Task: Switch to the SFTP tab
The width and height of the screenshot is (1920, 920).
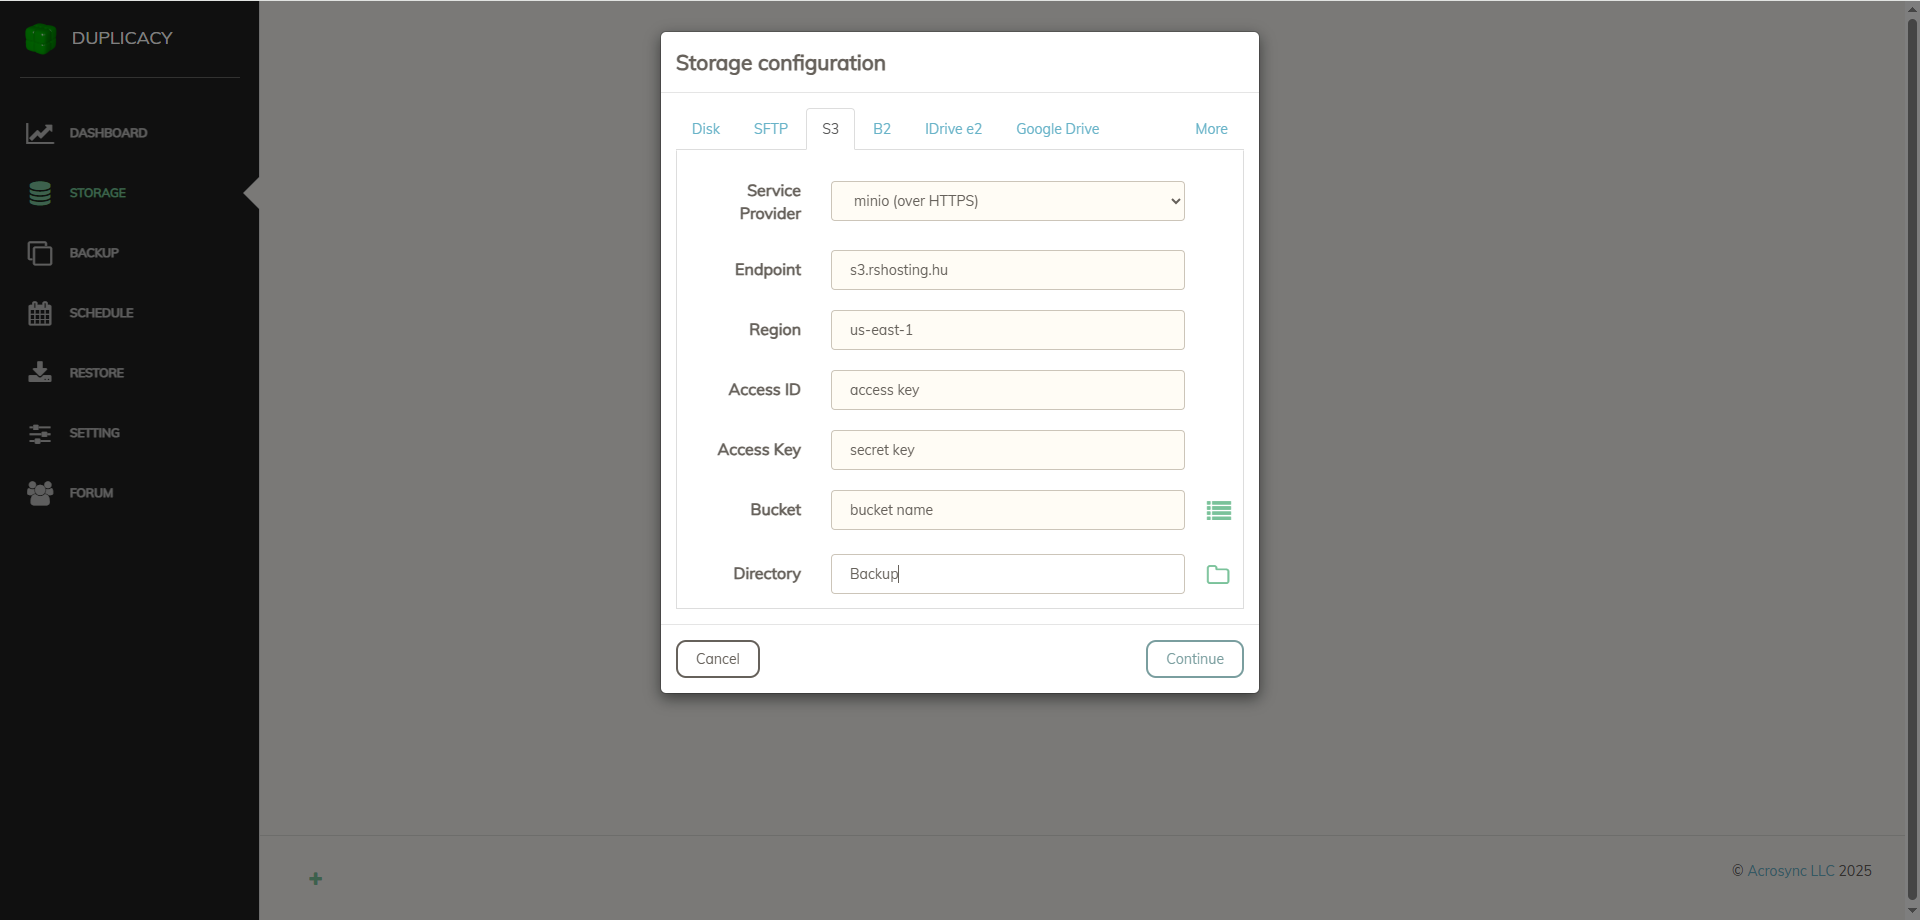Action: point(770,129)
